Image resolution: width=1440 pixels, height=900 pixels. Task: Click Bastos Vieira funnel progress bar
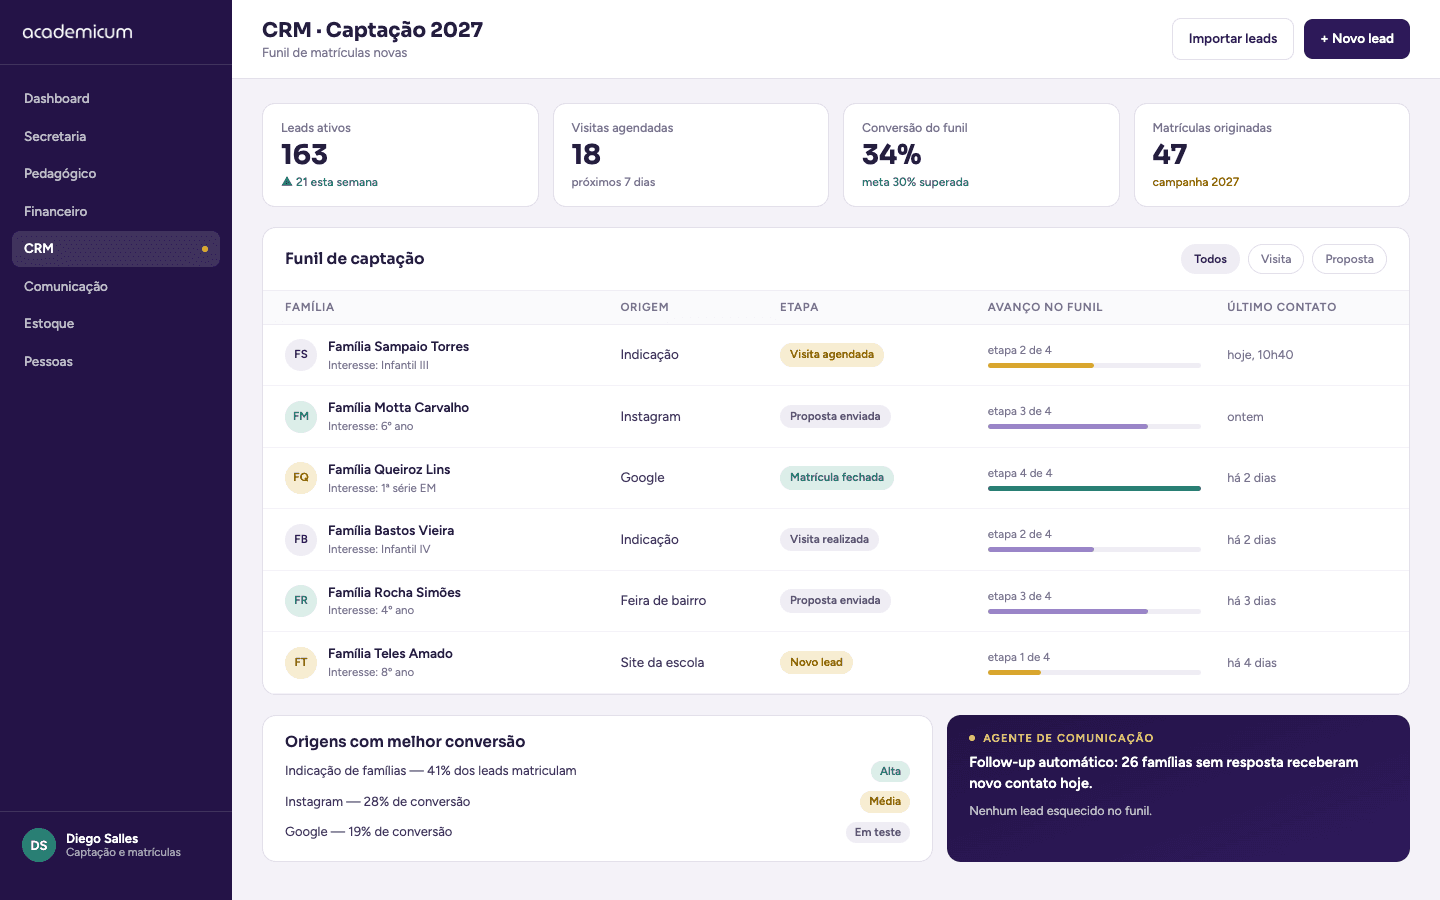tap(1094, 550)
